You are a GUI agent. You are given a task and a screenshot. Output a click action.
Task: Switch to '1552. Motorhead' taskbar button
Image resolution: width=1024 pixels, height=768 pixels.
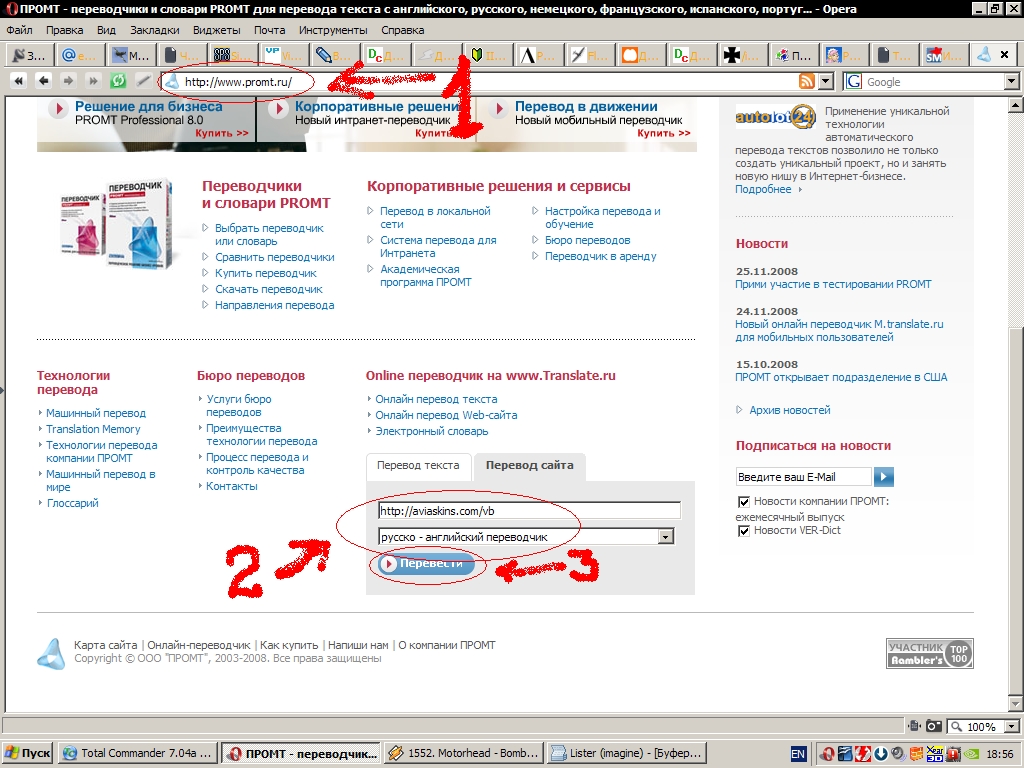tap(464, 754)
